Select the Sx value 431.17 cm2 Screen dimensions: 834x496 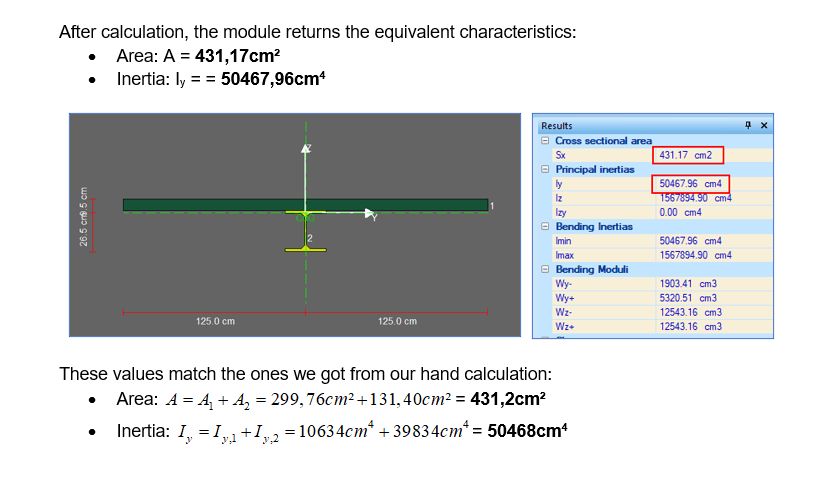pos(688,155)
